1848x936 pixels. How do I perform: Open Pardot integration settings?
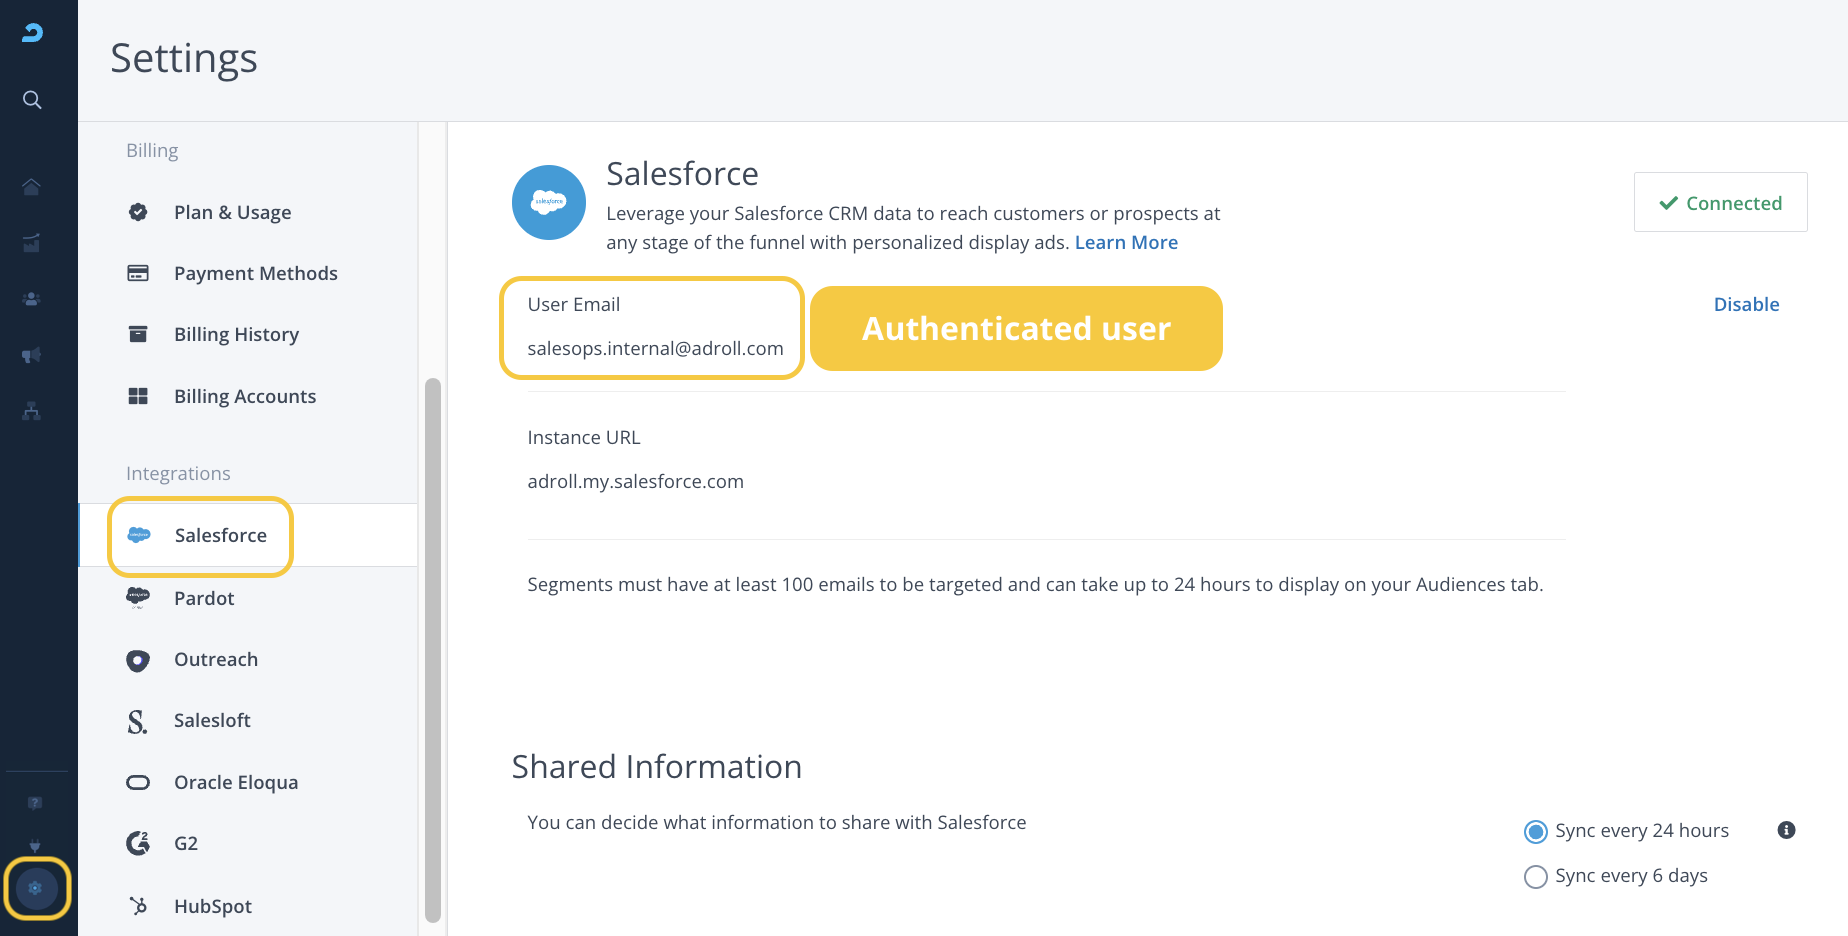(x=204, y=598)
